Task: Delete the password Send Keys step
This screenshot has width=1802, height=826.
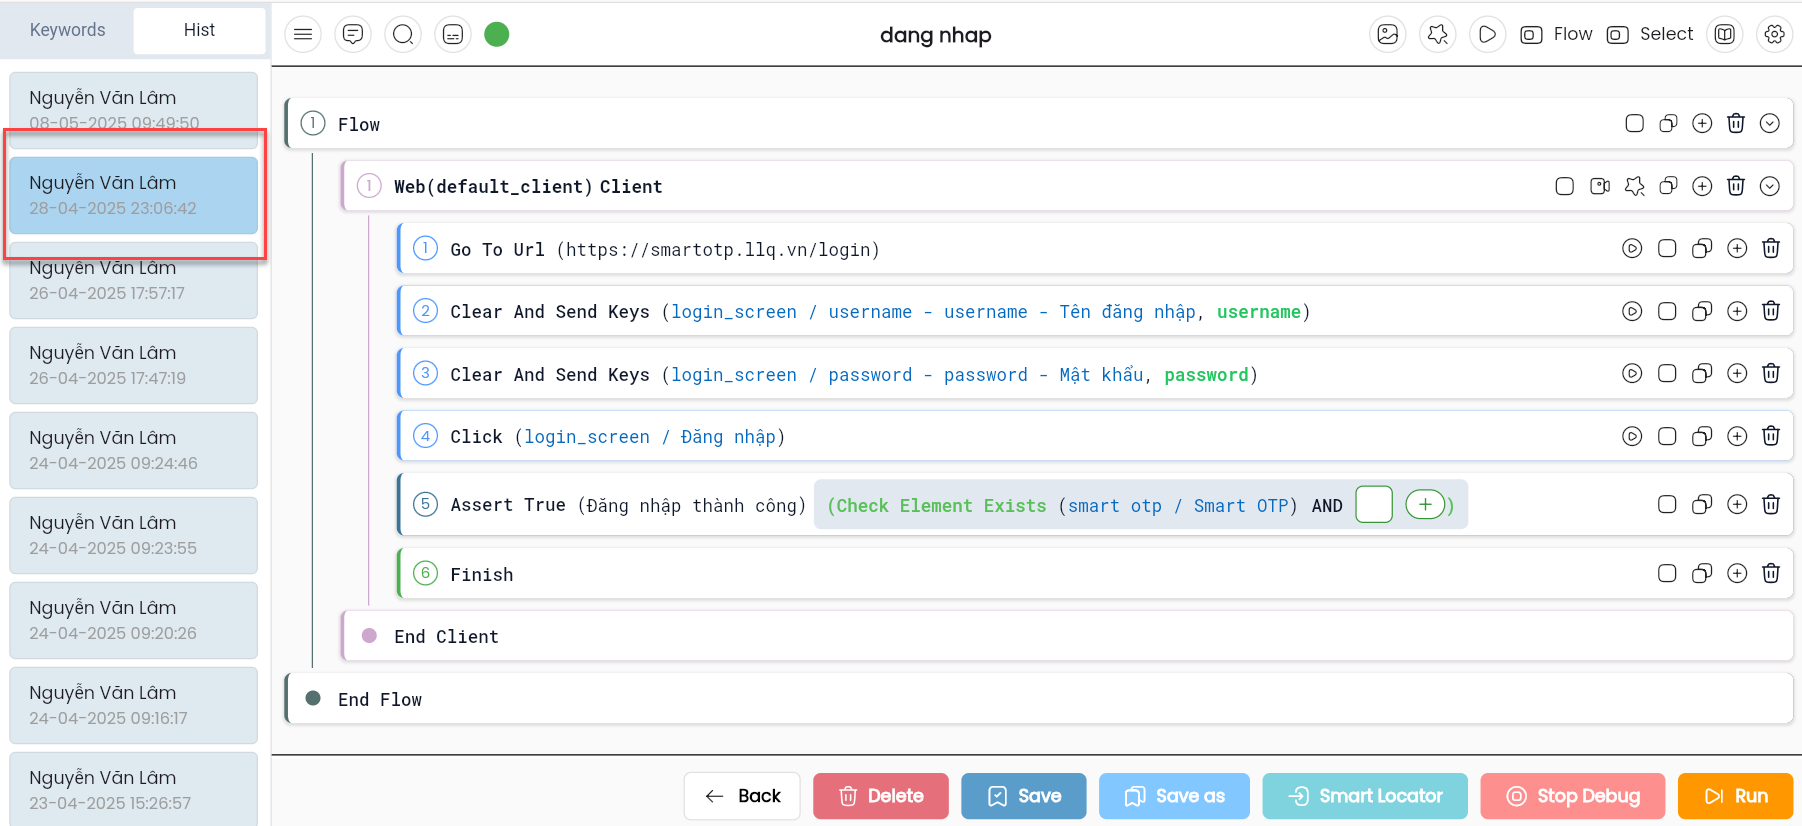Action: tap(1771, 373)
